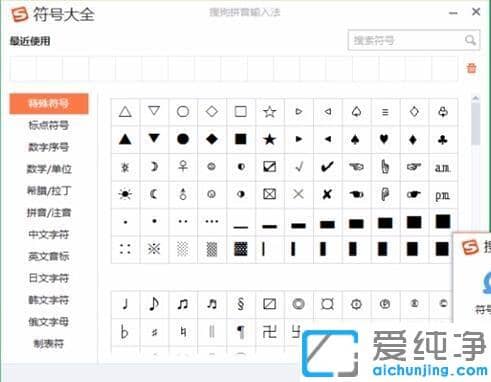Insert the solid black triangle ▲
This screenshot has height=382, width=491.
(125, 139)
